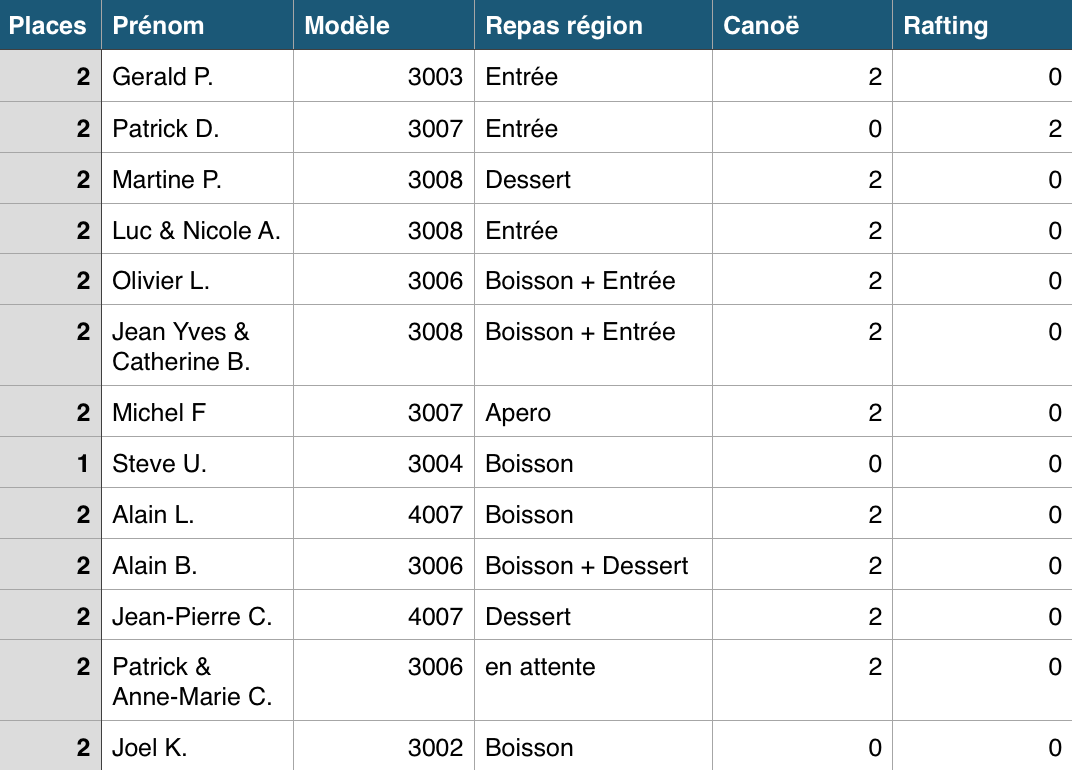This screenshot has width=1072, height=770.
Task: Click the Patrick D. Rafting value cell
Action: point(982,127)
